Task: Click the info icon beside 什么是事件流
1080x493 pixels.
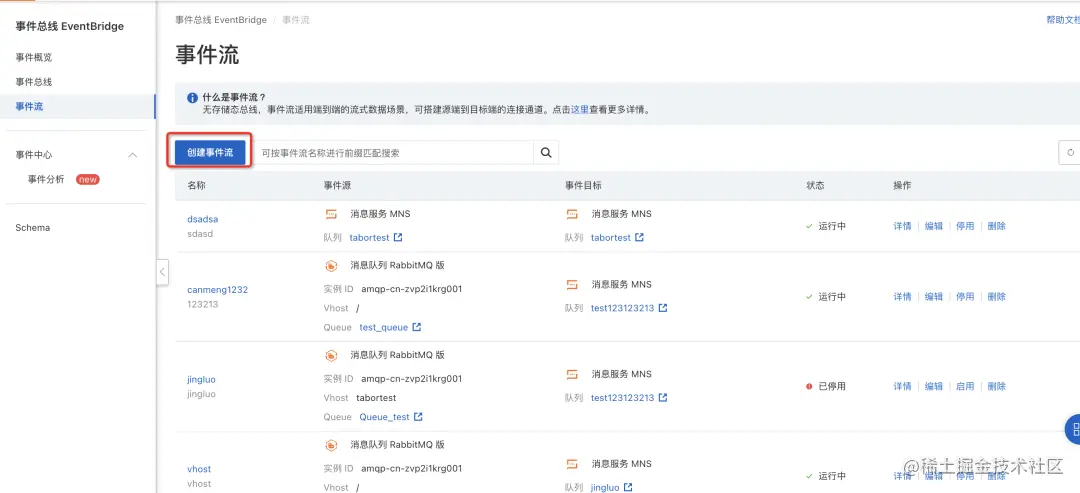Action: pyautogui.click(x=193, y=98)
